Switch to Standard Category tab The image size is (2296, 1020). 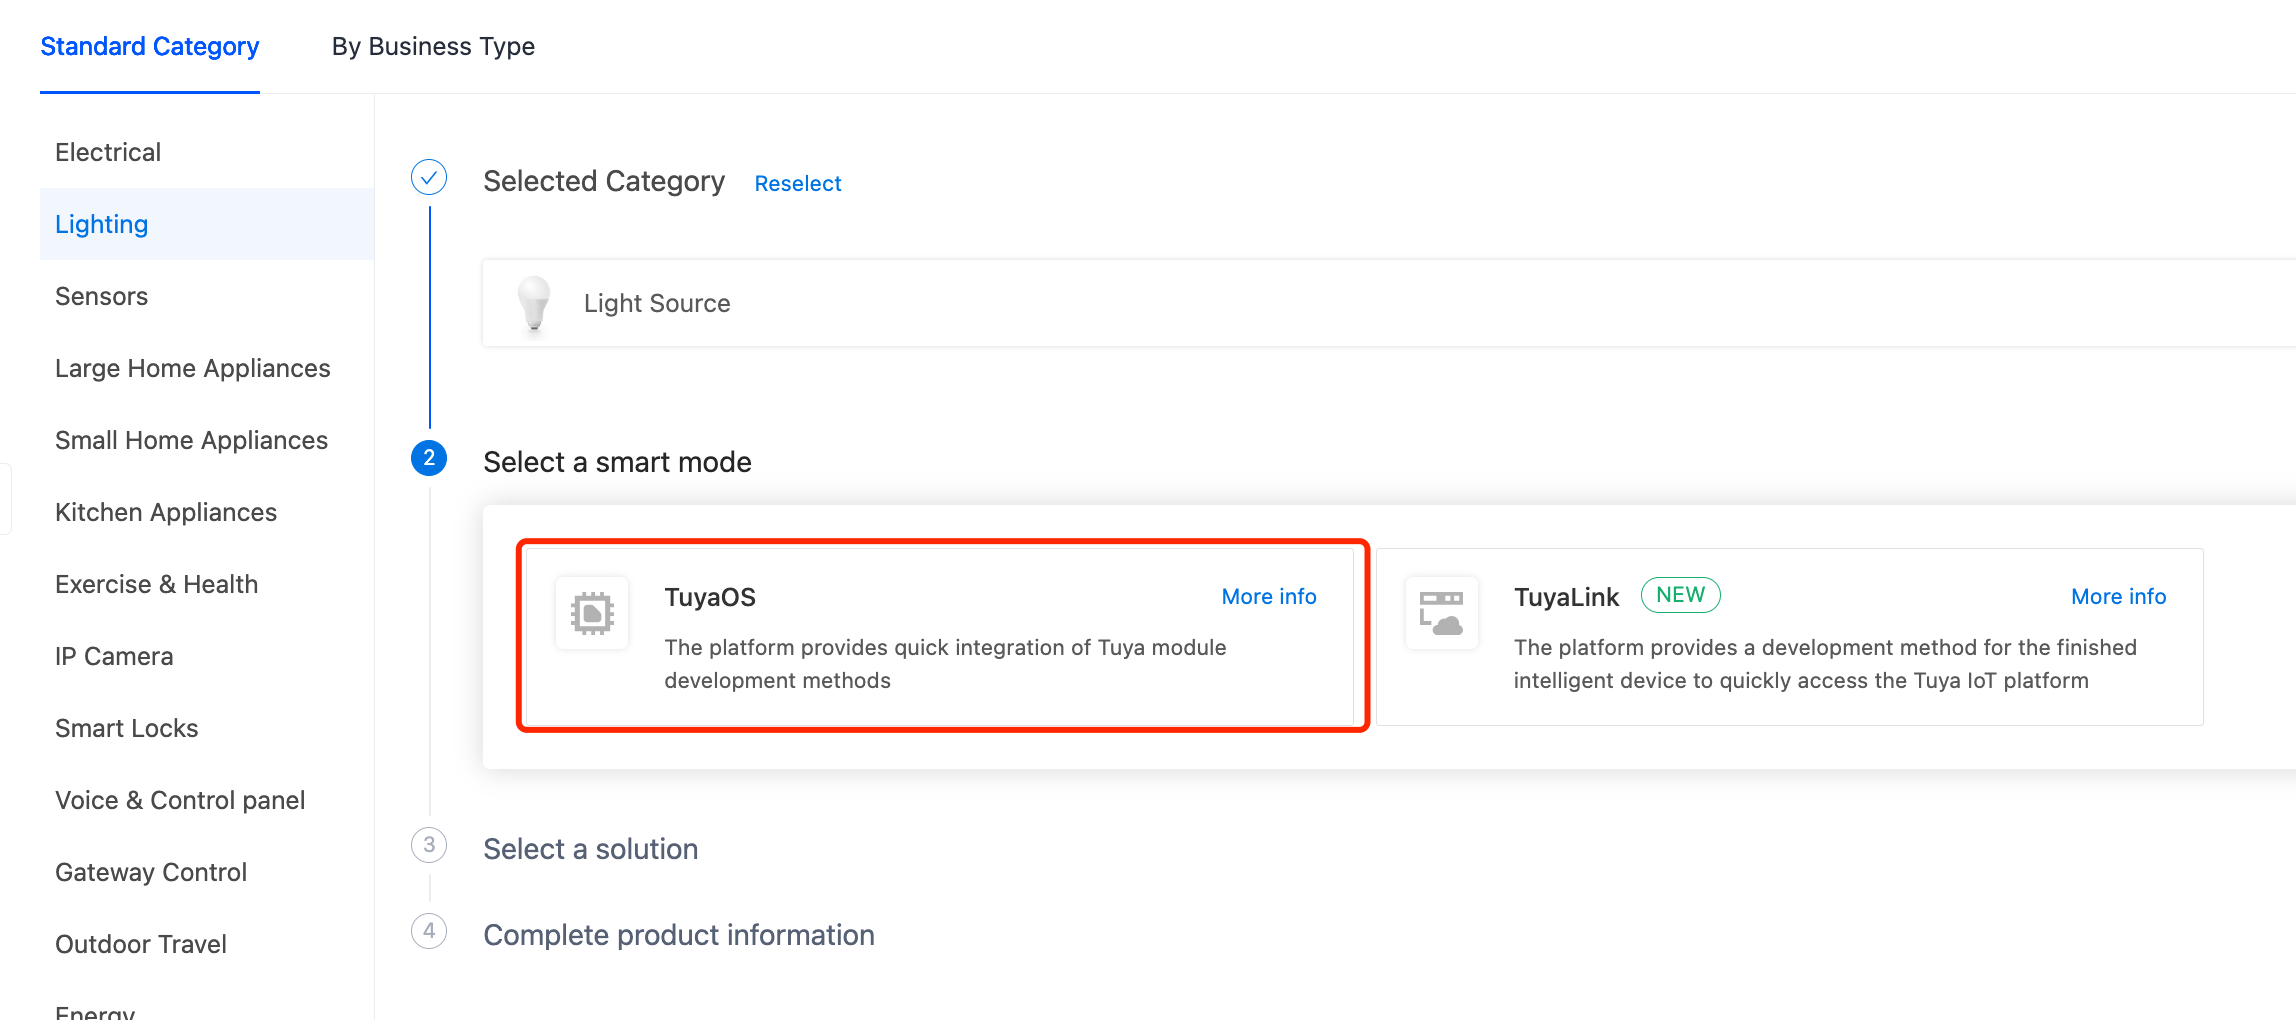click(150, 47)
